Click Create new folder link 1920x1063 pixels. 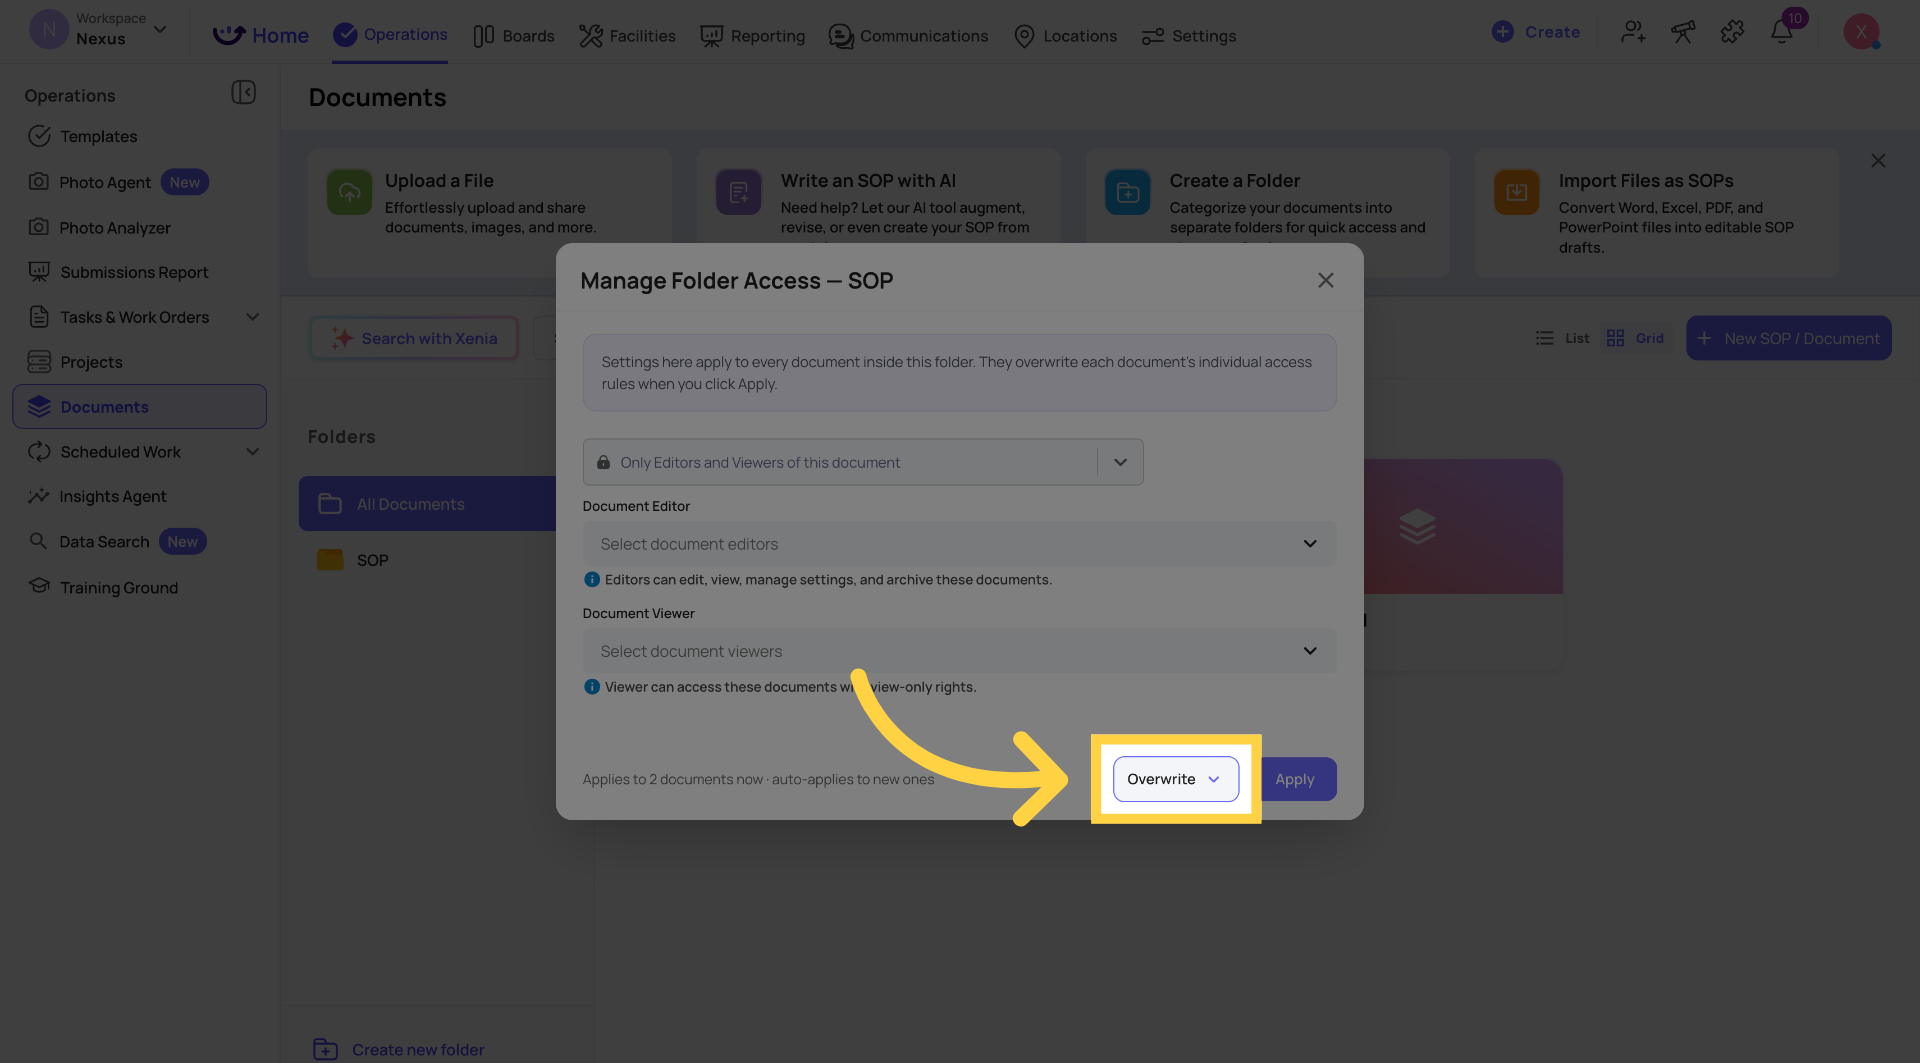click(x=399, y=1049)
